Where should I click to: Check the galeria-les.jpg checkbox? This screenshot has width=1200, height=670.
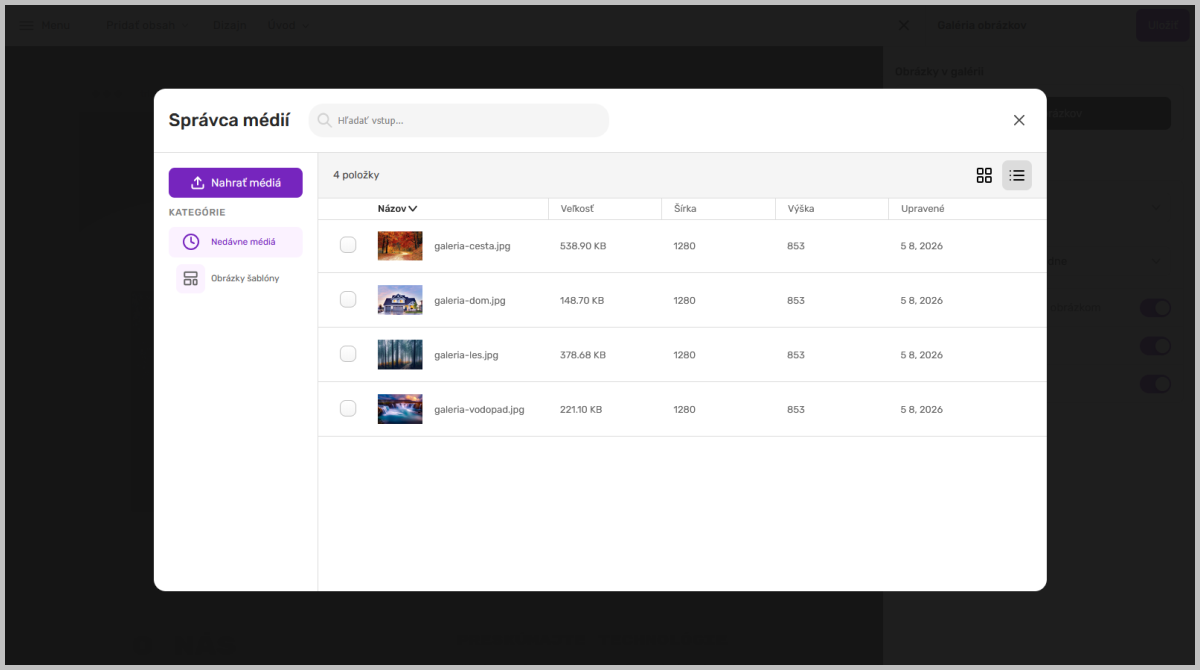pos(348,354)
